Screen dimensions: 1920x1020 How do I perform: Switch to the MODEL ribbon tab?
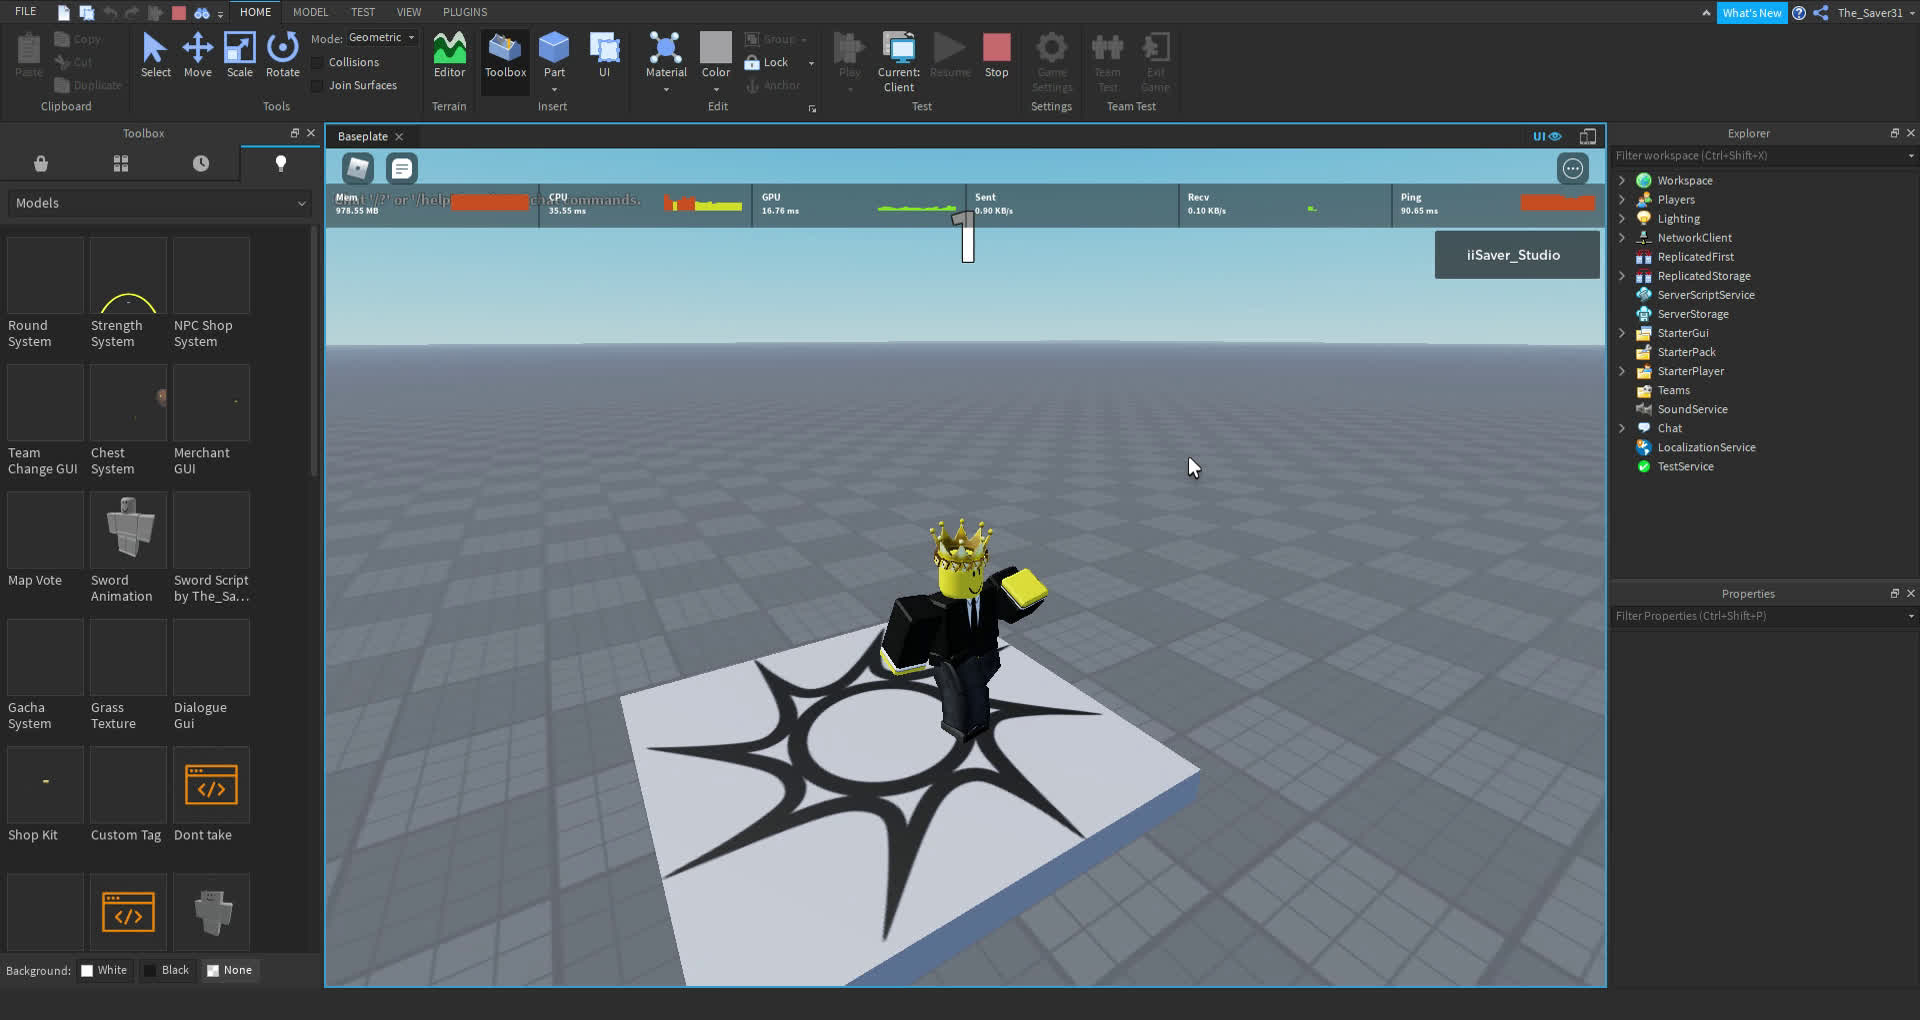click(310, 12)
